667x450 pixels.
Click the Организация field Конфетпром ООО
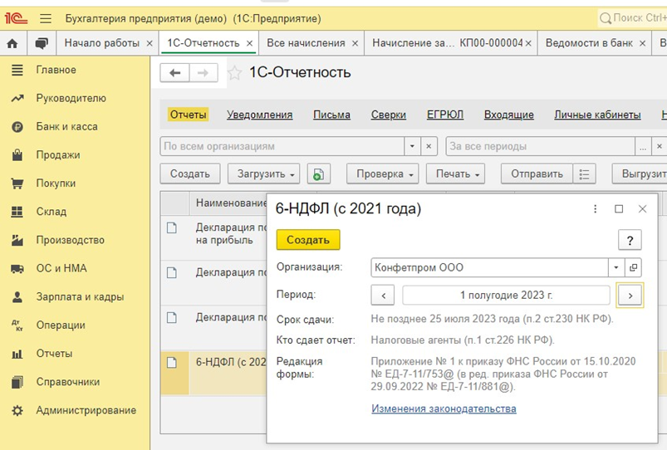pyautogui.click(x=489, y=268)
